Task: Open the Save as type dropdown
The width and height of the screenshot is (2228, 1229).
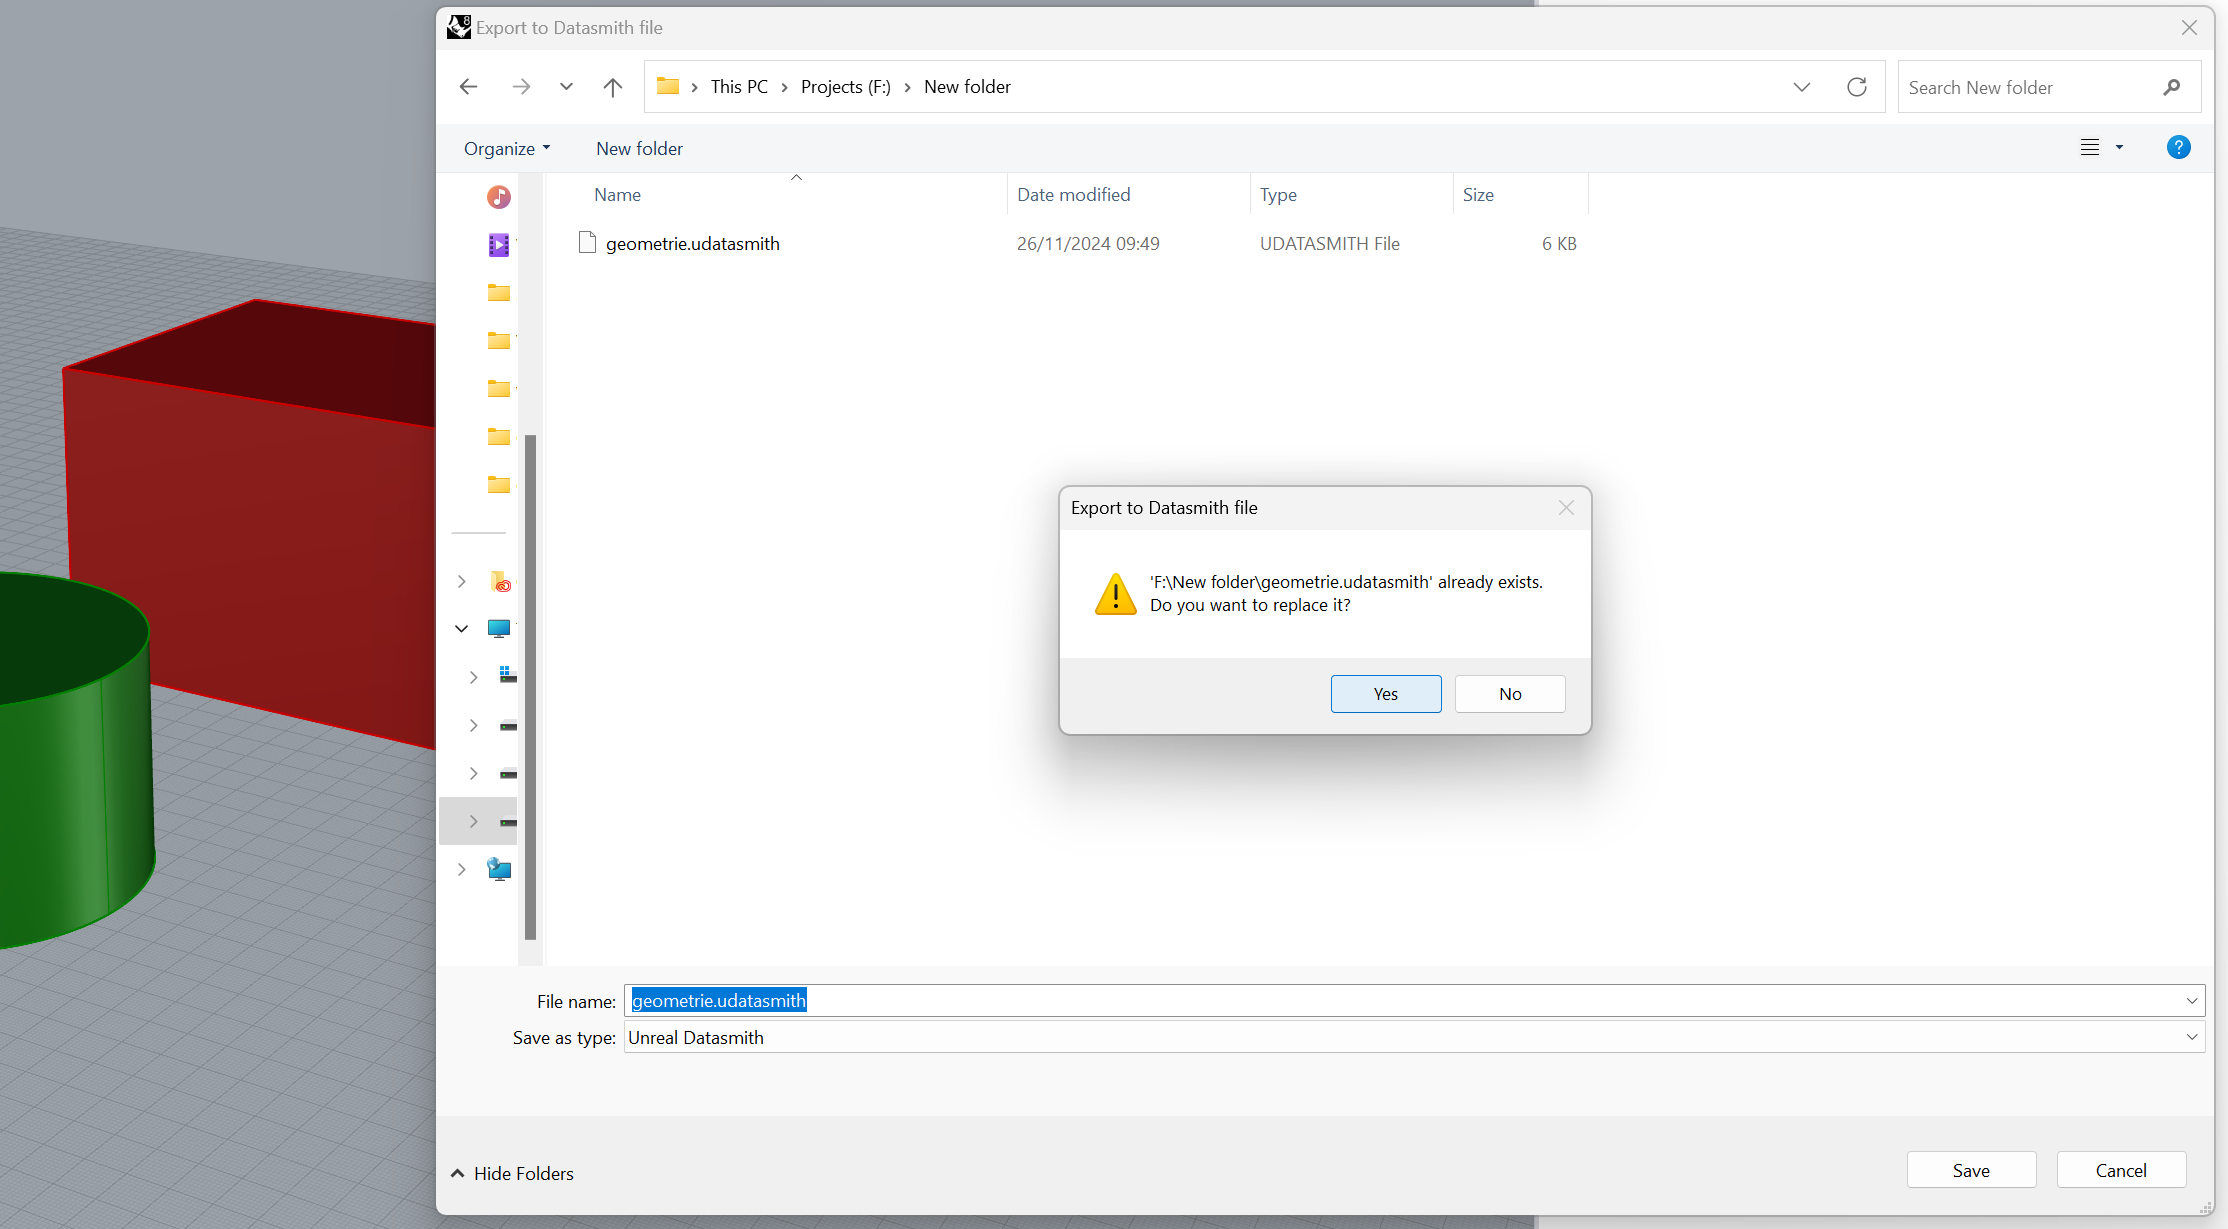Action: click(x=2191, y=1037)
